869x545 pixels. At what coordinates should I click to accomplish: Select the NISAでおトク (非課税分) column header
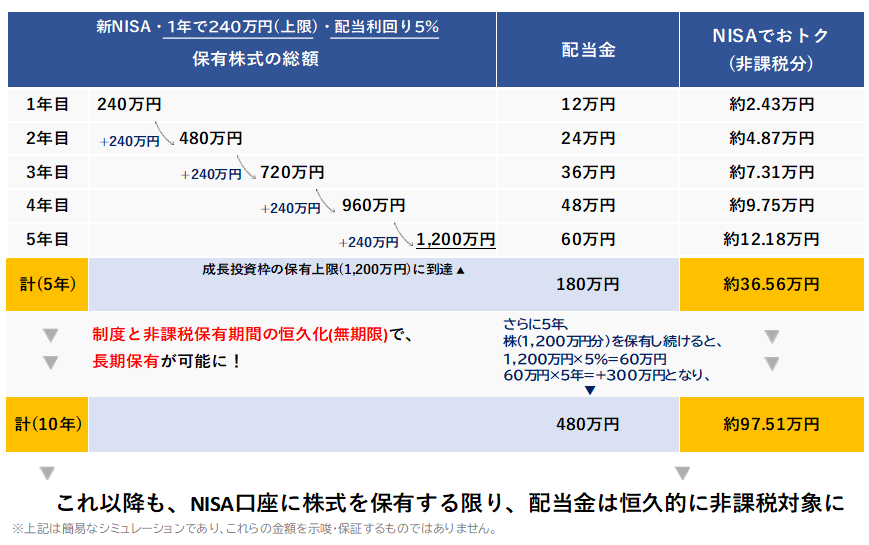[x=770, y=49]
